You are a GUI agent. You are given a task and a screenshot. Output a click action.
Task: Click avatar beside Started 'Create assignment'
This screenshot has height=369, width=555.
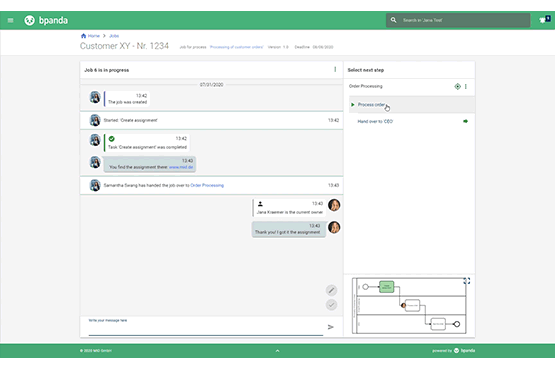[x=95, y=120]
